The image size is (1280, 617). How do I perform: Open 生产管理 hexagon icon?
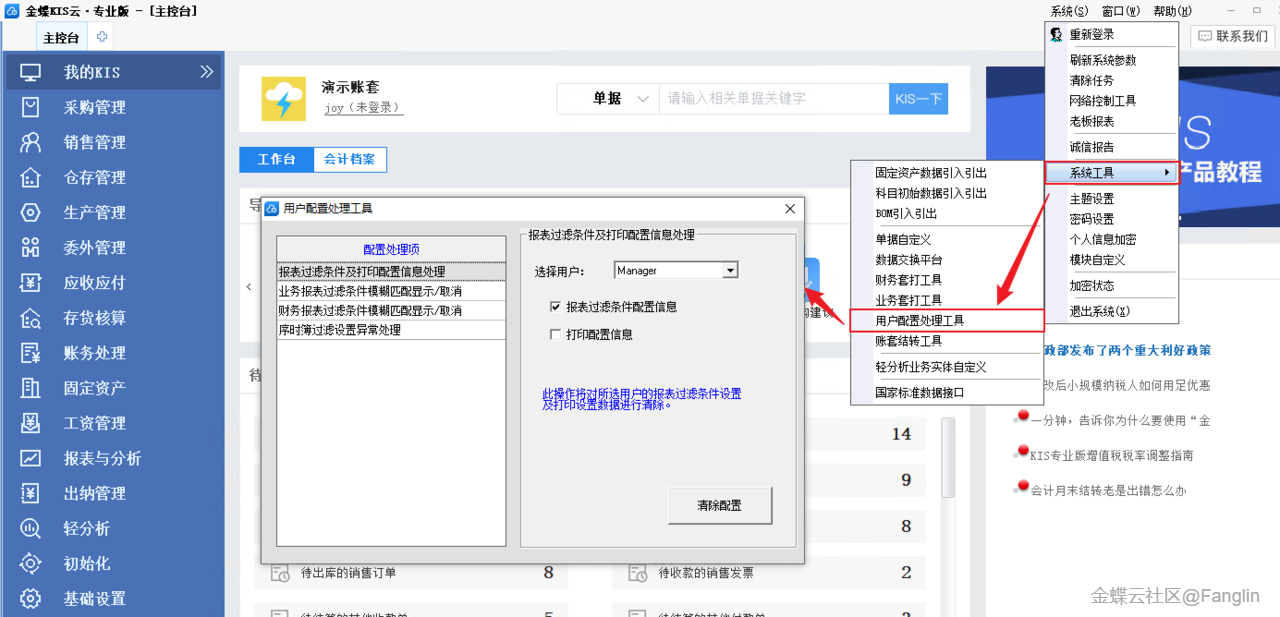pos(31,212)
